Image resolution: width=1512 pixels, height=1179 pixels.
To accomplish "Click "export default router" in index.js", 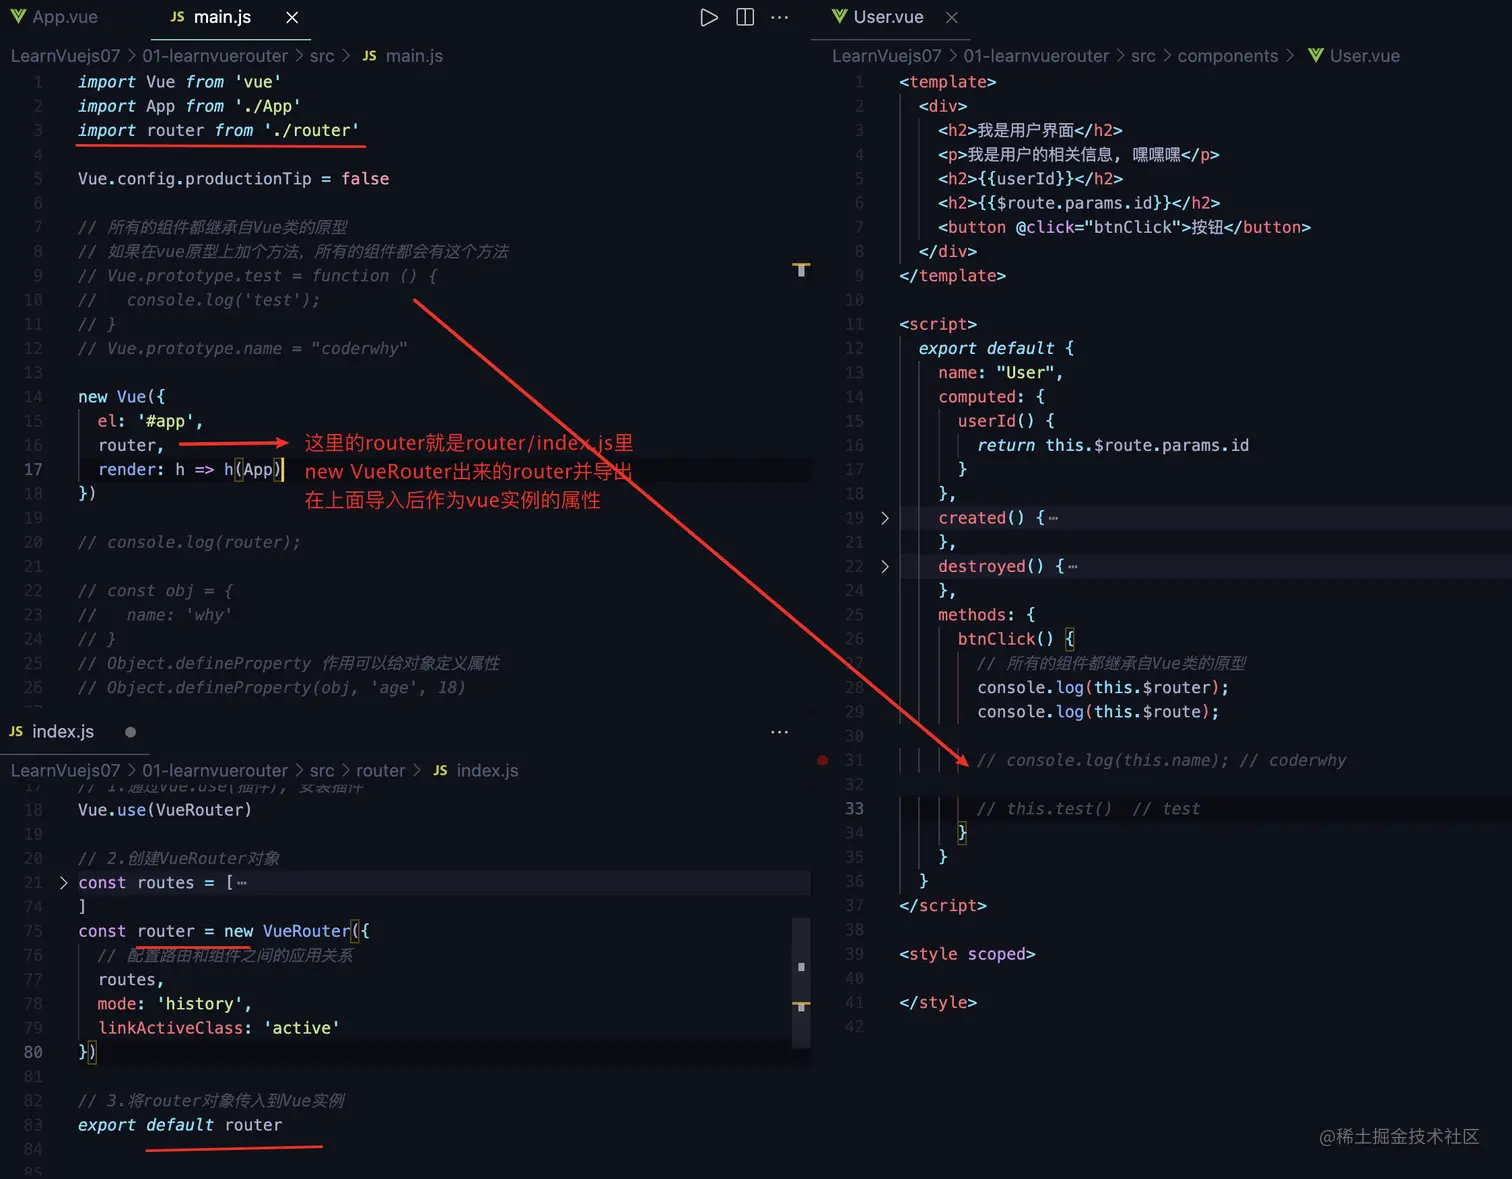I will click(x=180, y=1125).
